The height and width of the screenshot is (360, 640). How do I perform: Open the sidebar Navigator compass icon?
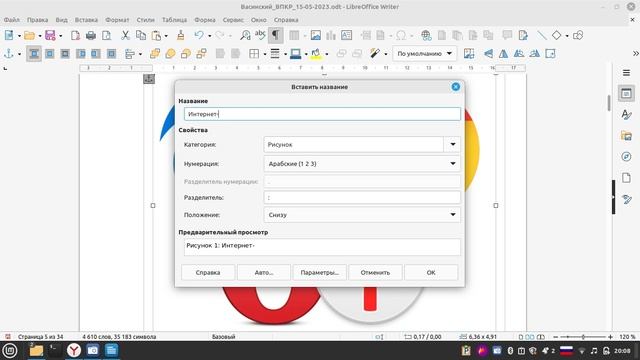click(626, 157)
